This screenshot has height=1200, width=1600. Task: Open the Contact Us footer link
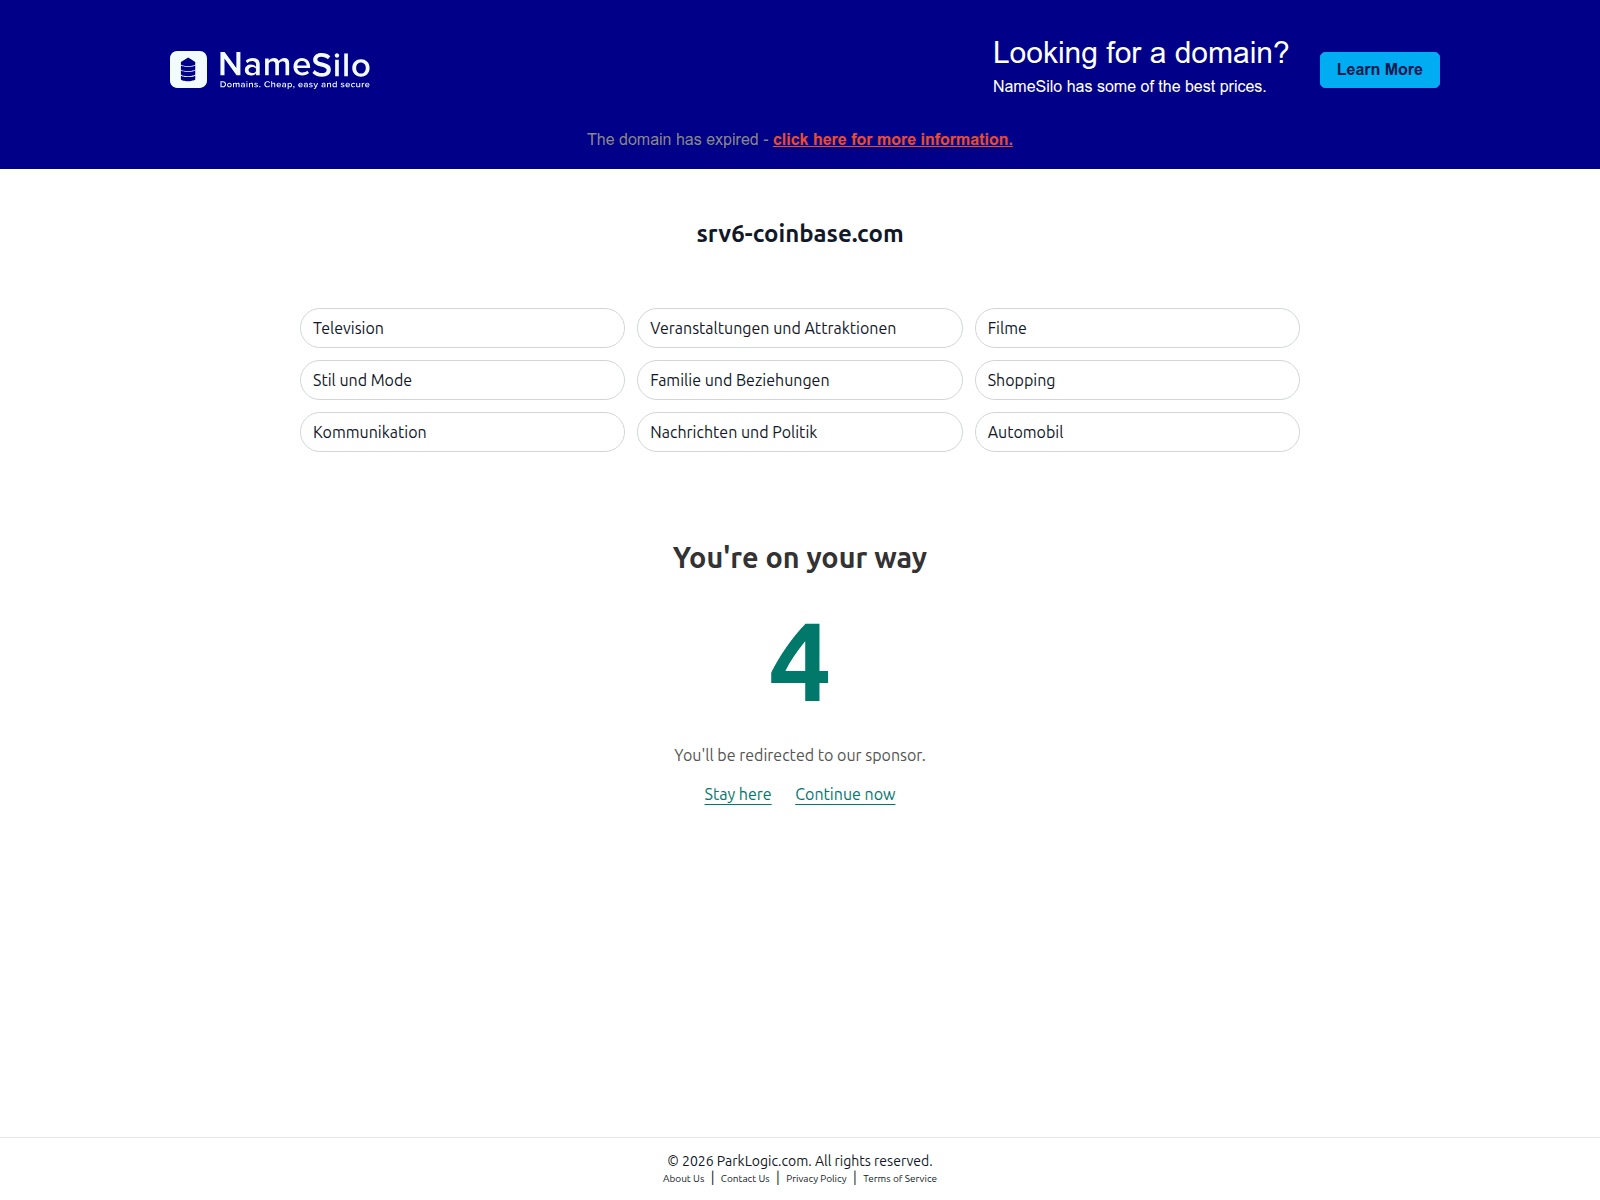(x=745, y=1179)
